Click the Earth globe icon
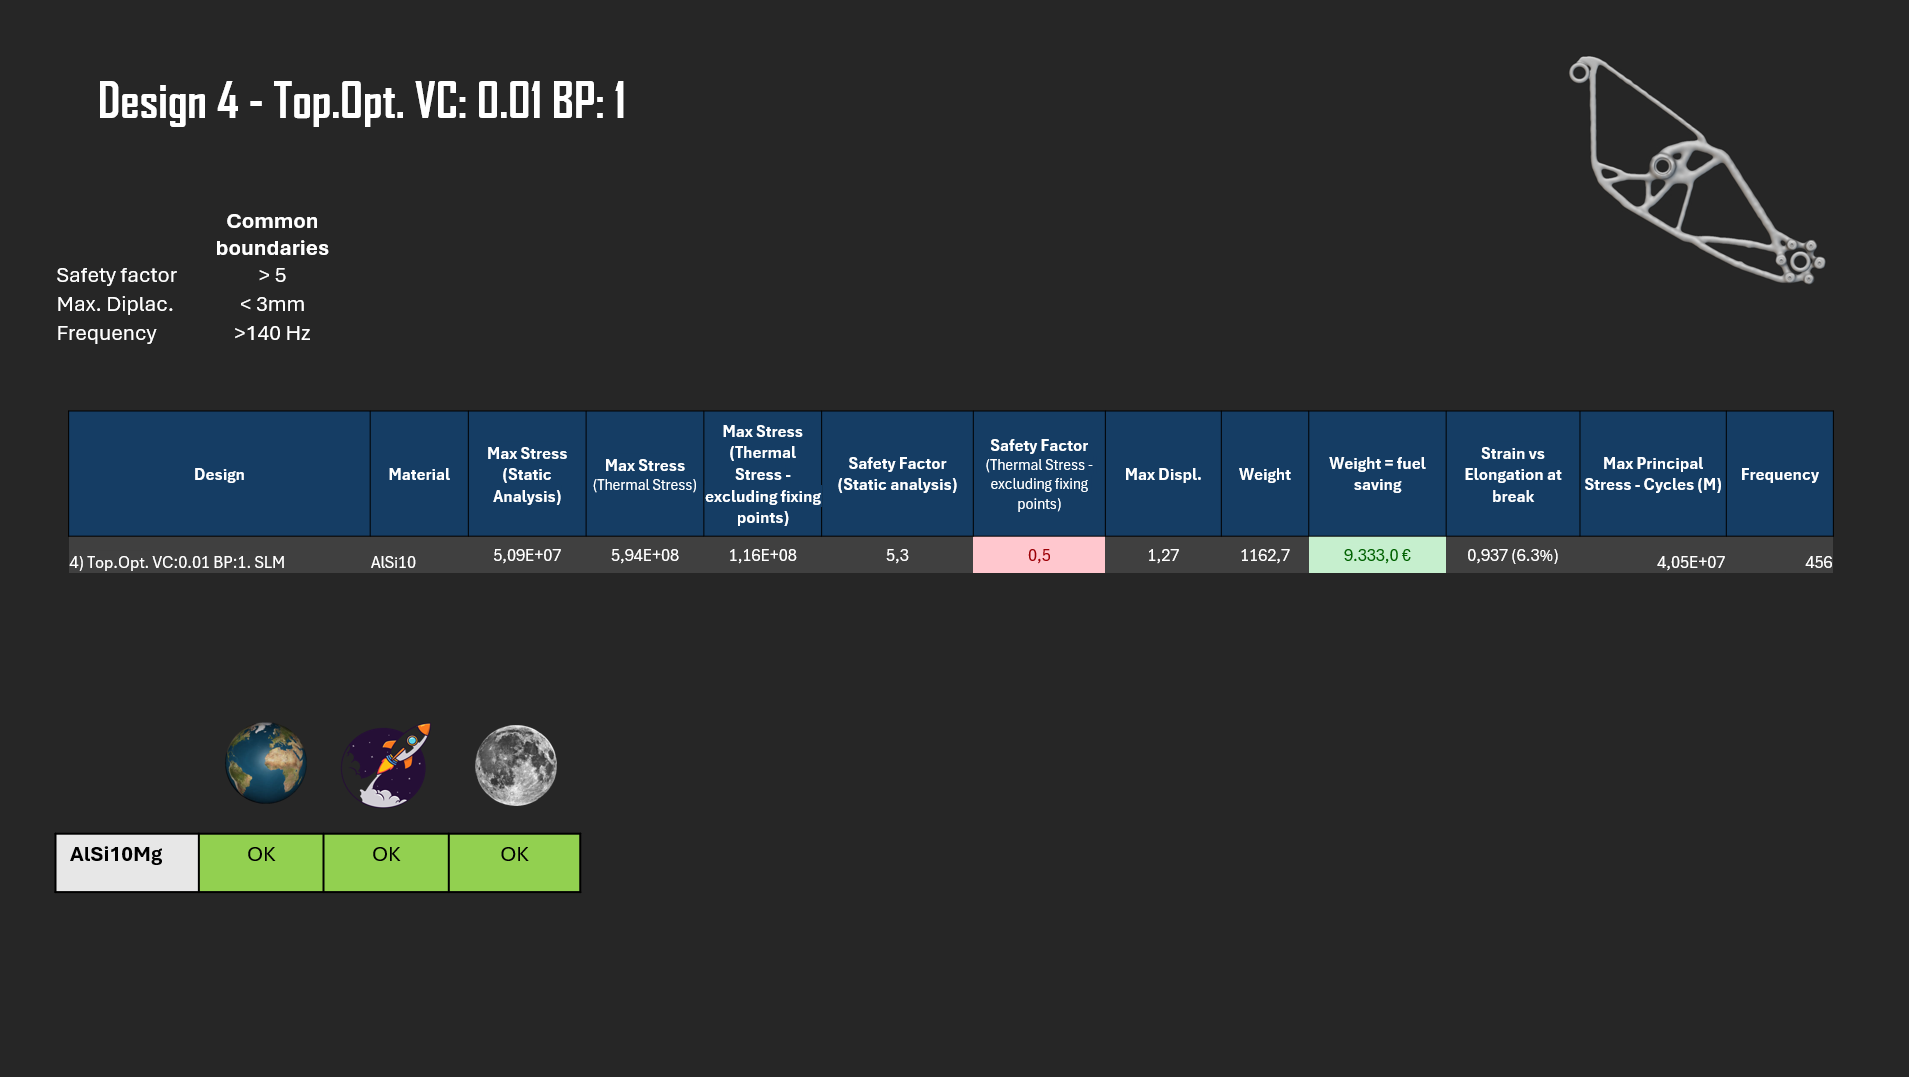1909x1077 pixels. tap(265, 763)
